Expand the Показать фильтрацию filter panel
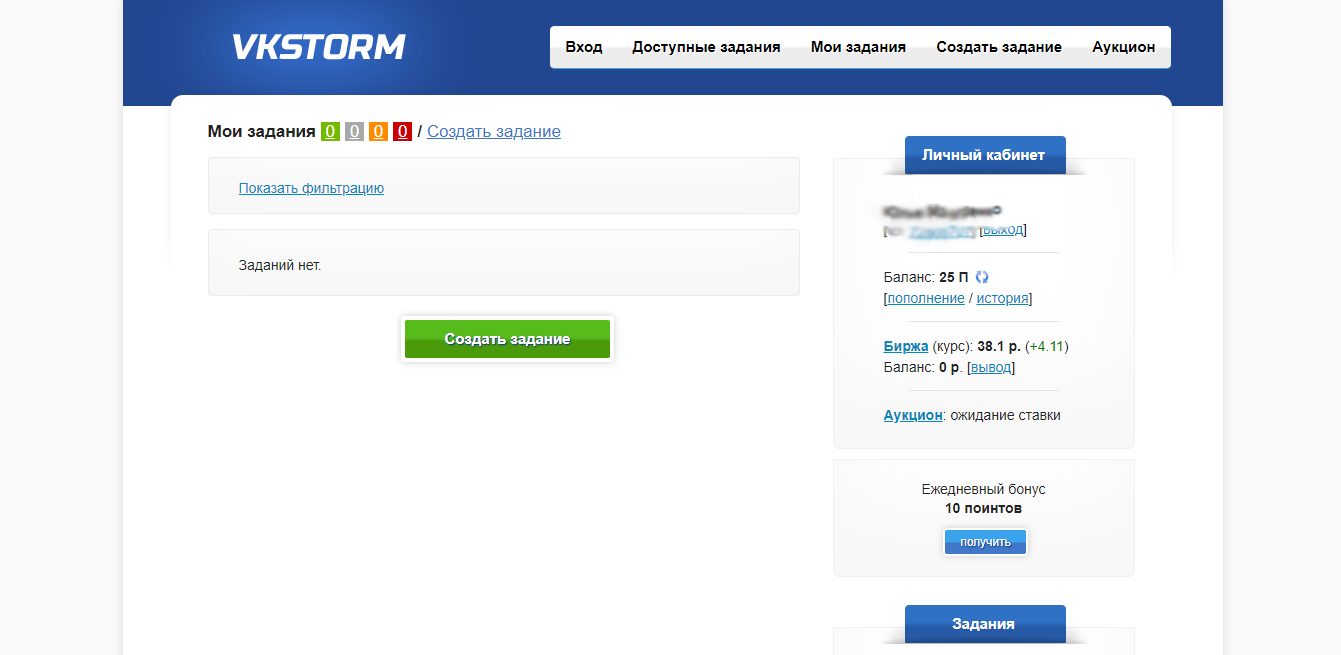 [x=311, y=188]
